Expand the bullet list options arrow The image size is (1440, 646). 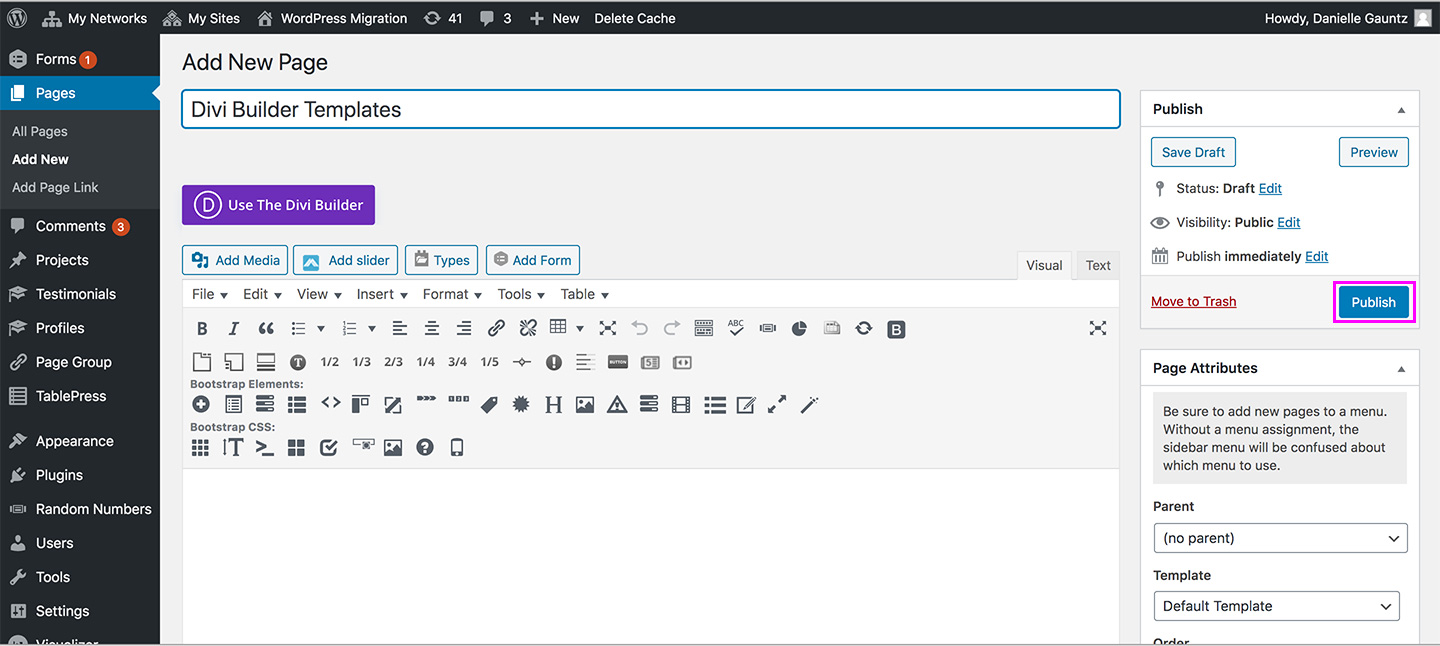point(319,327)
